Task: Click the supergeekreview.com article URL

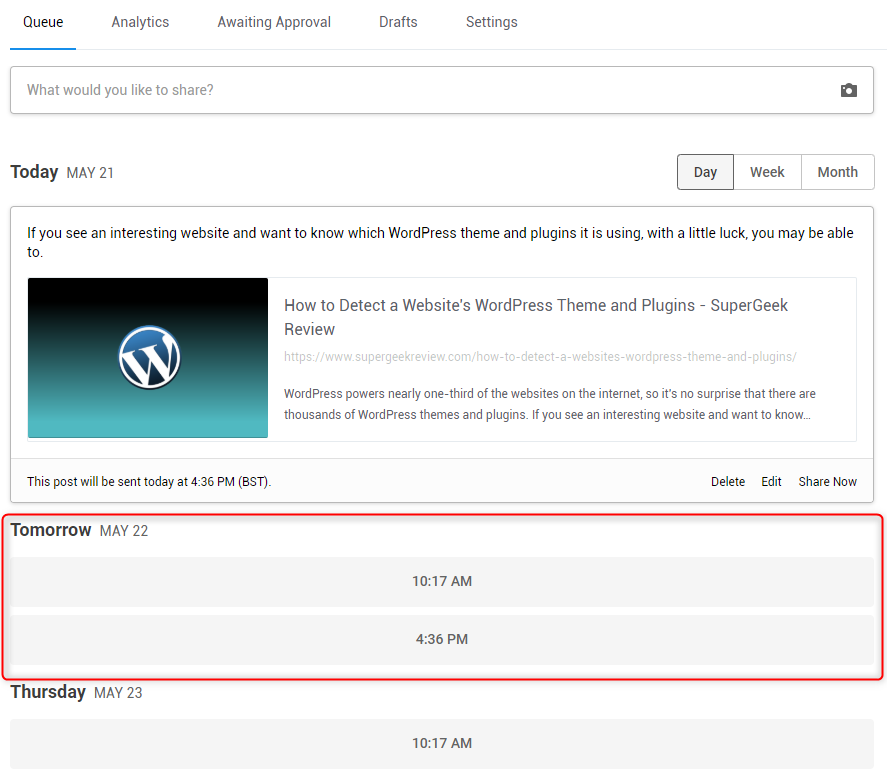Action: (540, 357)
